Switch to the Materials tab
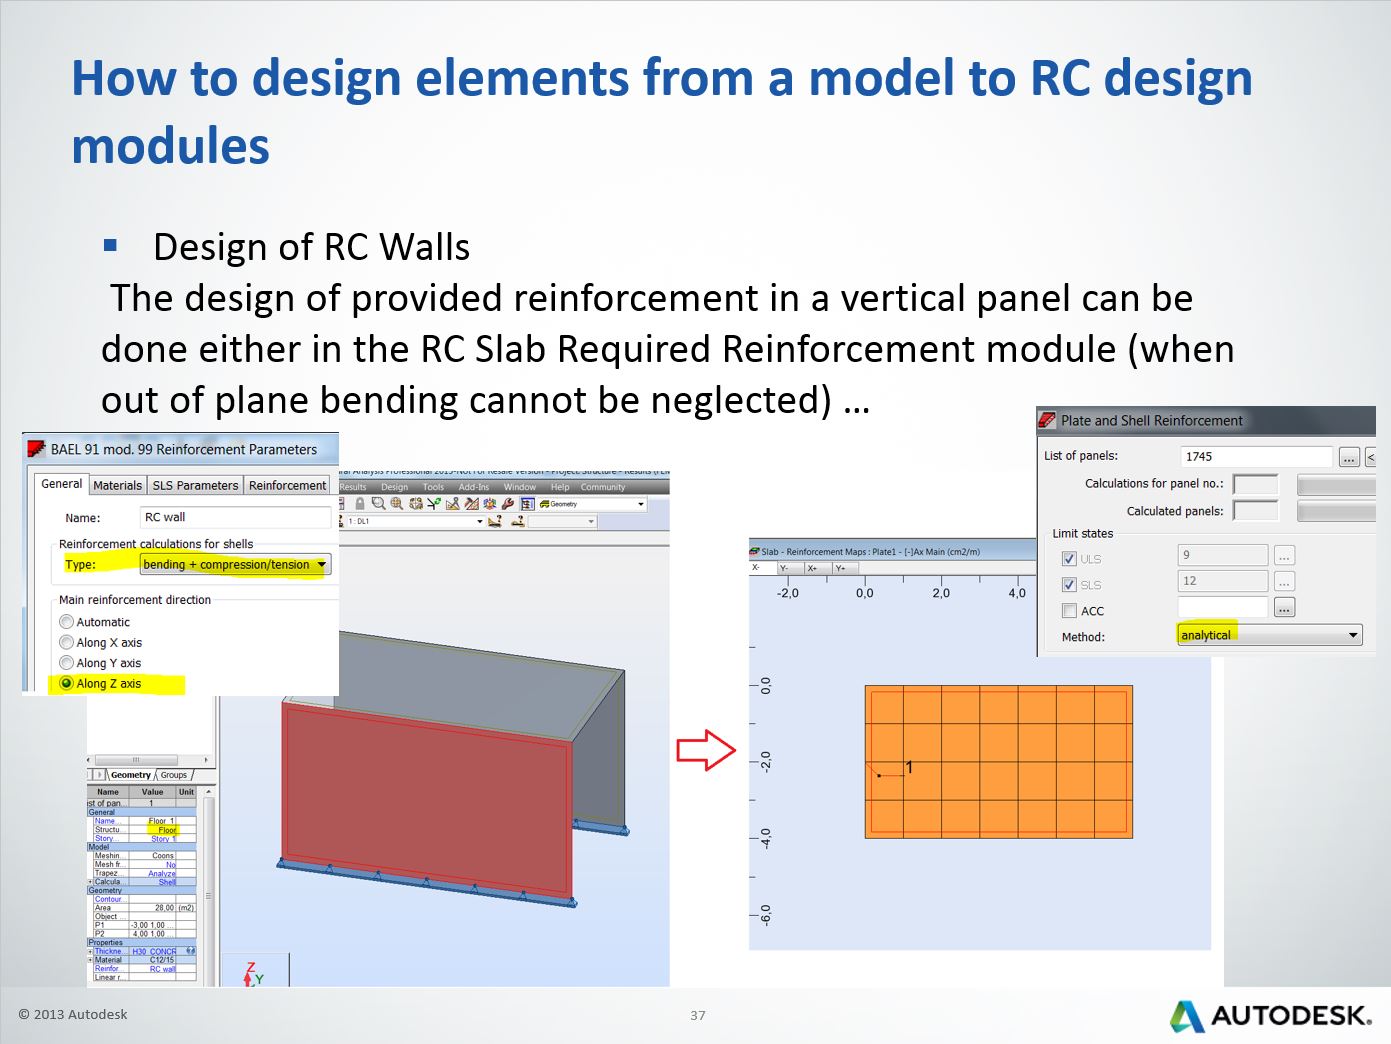Viewport: 1391px width, 1044px height. pyautogui.click(x=117, y=485)
